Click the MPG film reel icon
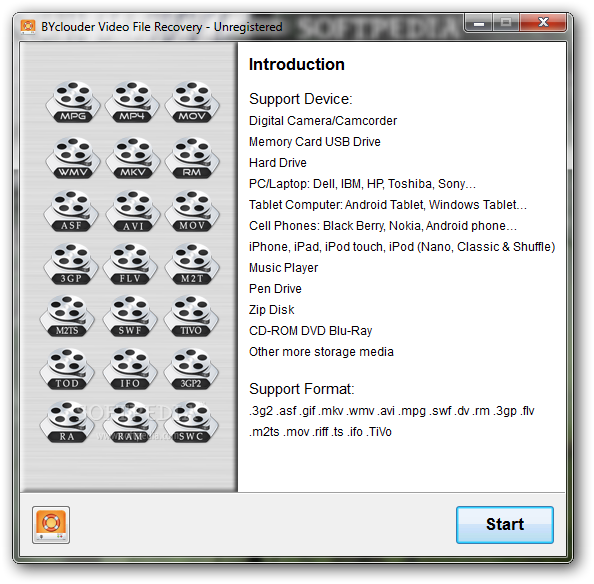Screen dimensions: 594x584 (x=73, y=101)
